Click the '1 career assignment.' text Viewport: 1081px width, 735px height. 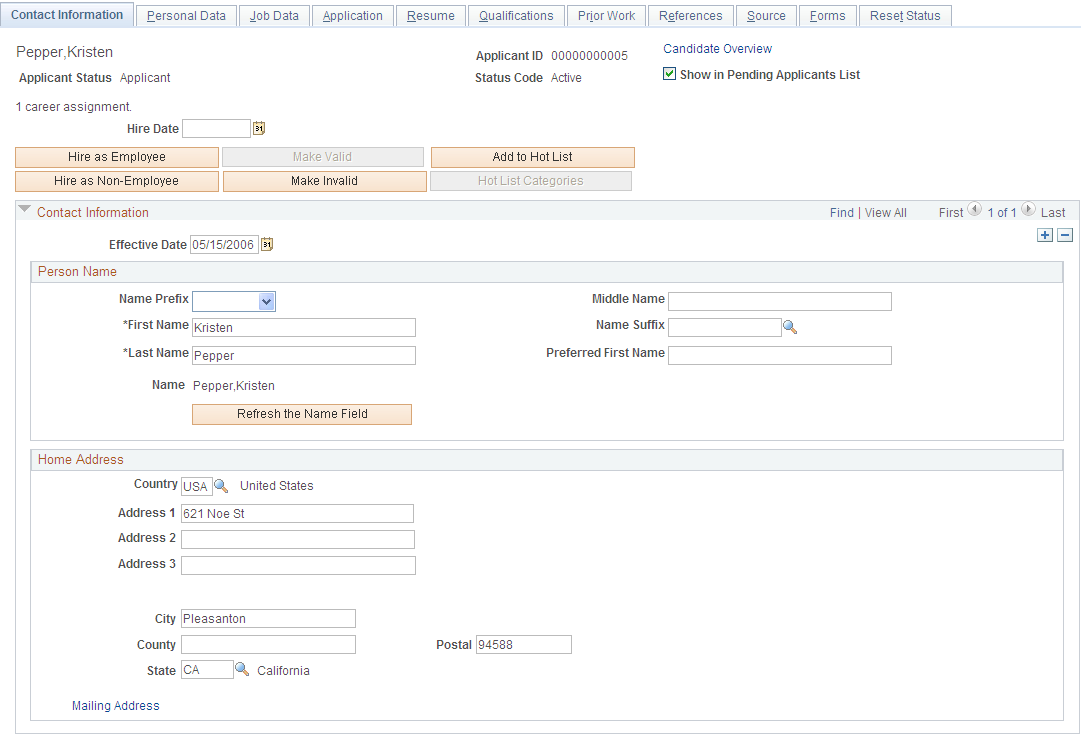[74, 107]
